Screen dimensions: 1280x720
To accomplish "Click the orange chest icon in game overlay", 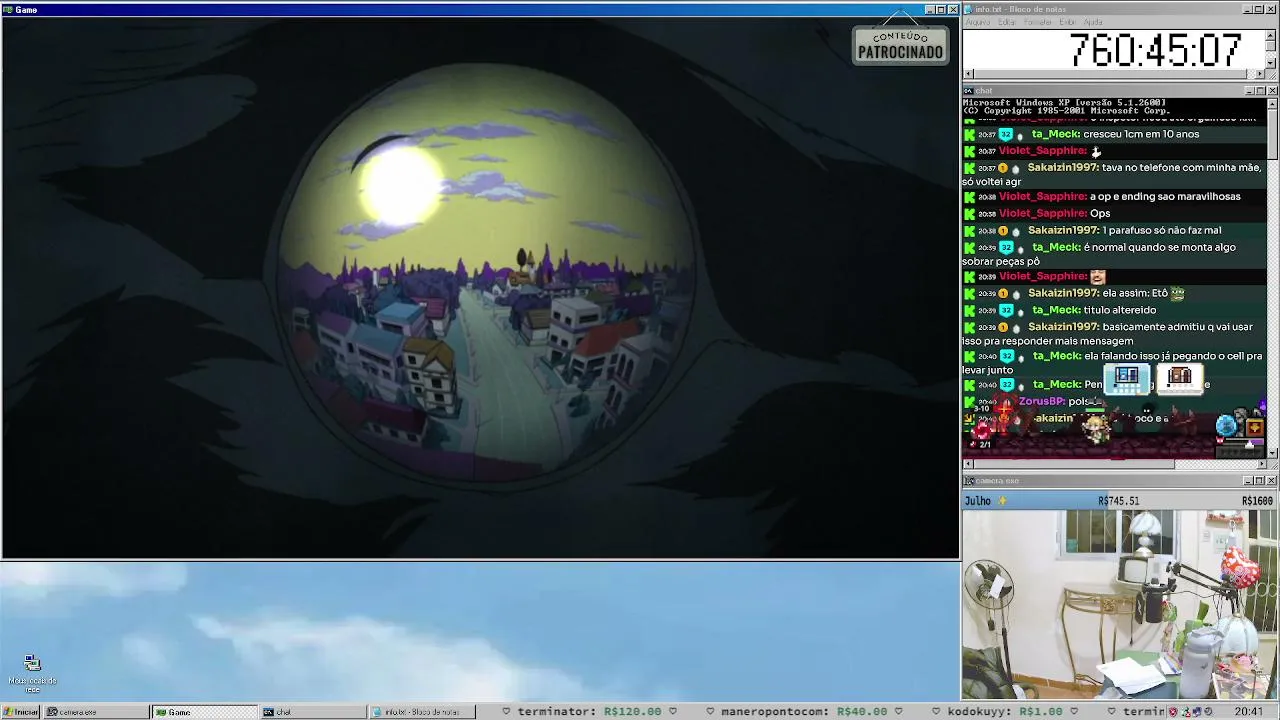I will pos(1254,428).
